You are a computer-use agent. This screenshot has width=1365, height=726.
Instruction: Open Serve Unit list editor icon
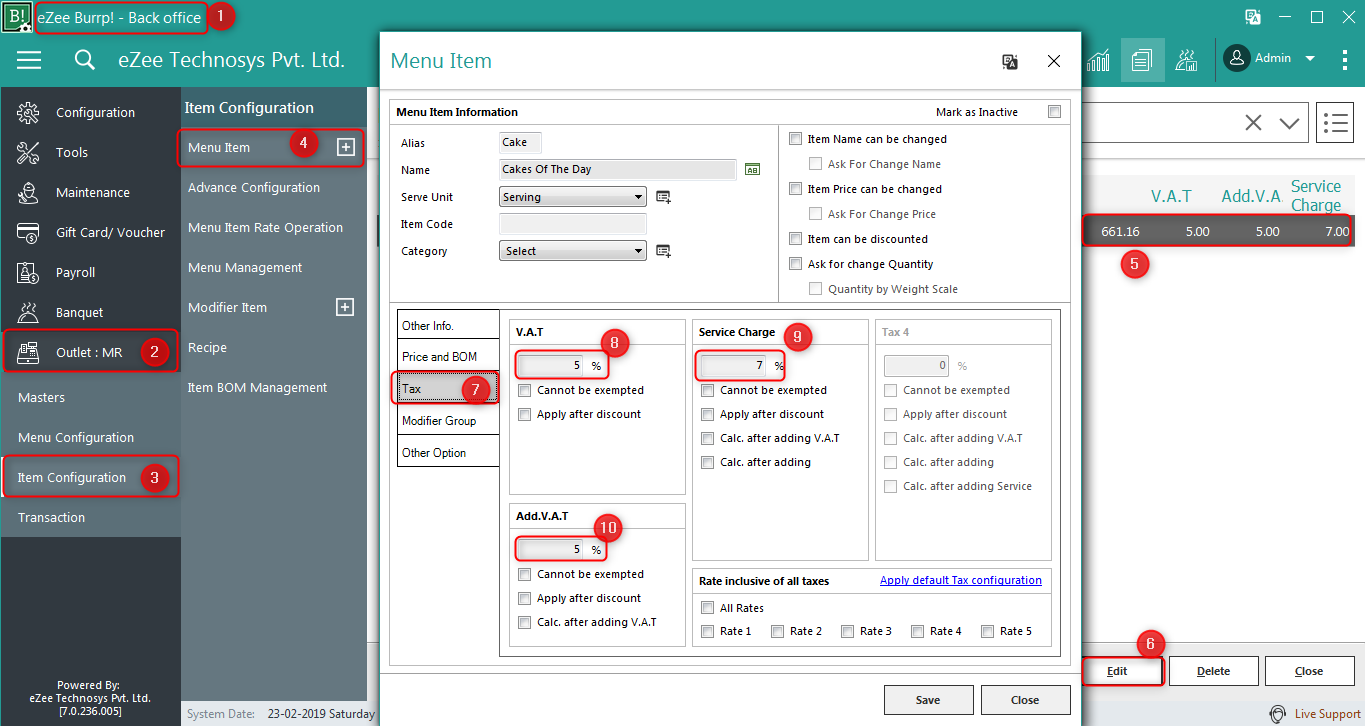[x=663, y=197]
